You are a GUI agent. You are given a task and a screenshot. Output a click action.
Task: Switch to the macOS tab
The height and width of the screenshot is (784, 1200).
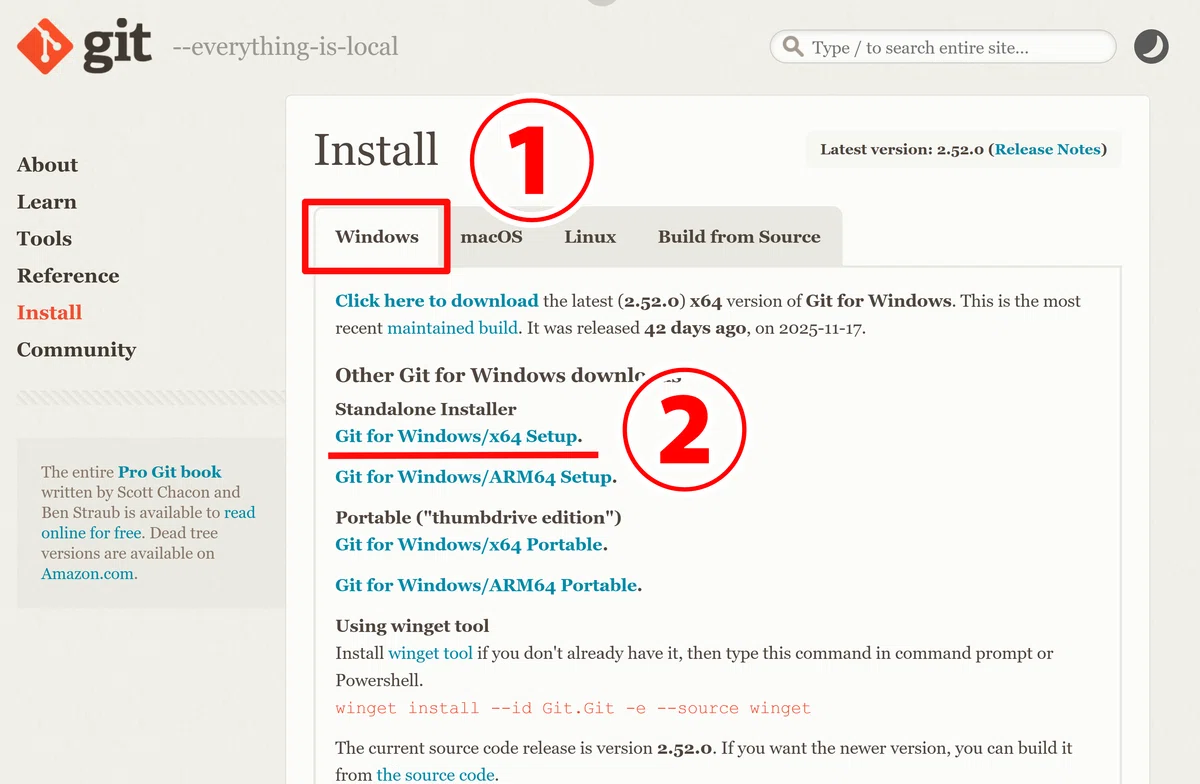(491, 237)
